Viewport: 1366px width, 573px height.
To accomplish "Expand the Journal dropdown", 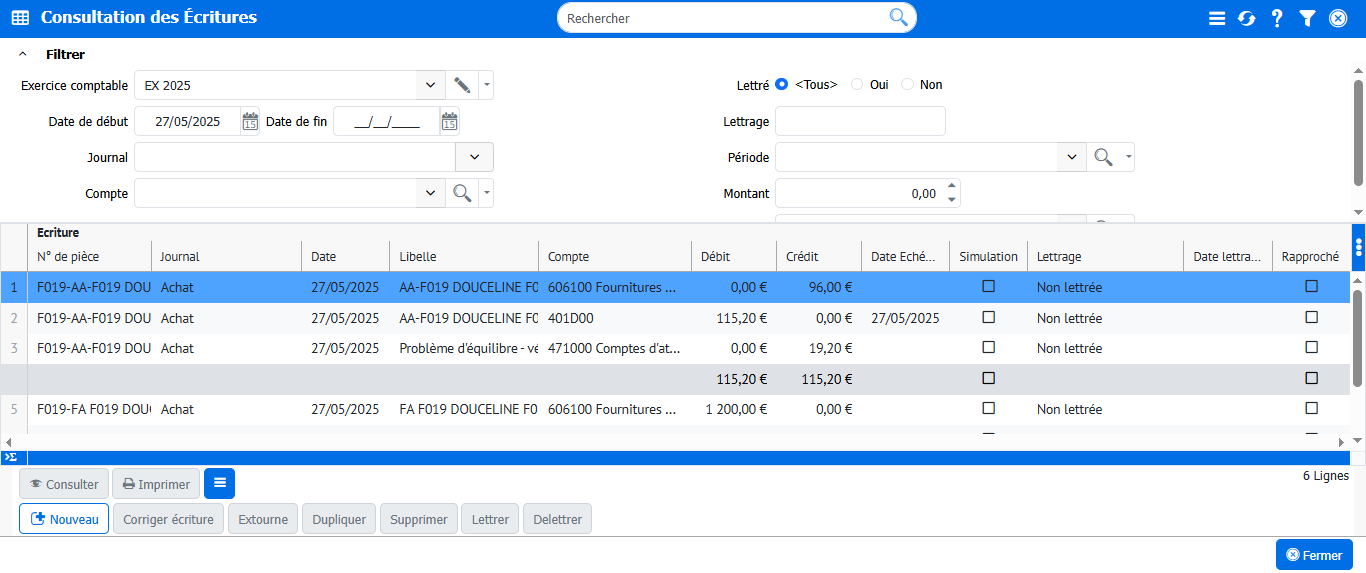I will (x=474, y=157).
